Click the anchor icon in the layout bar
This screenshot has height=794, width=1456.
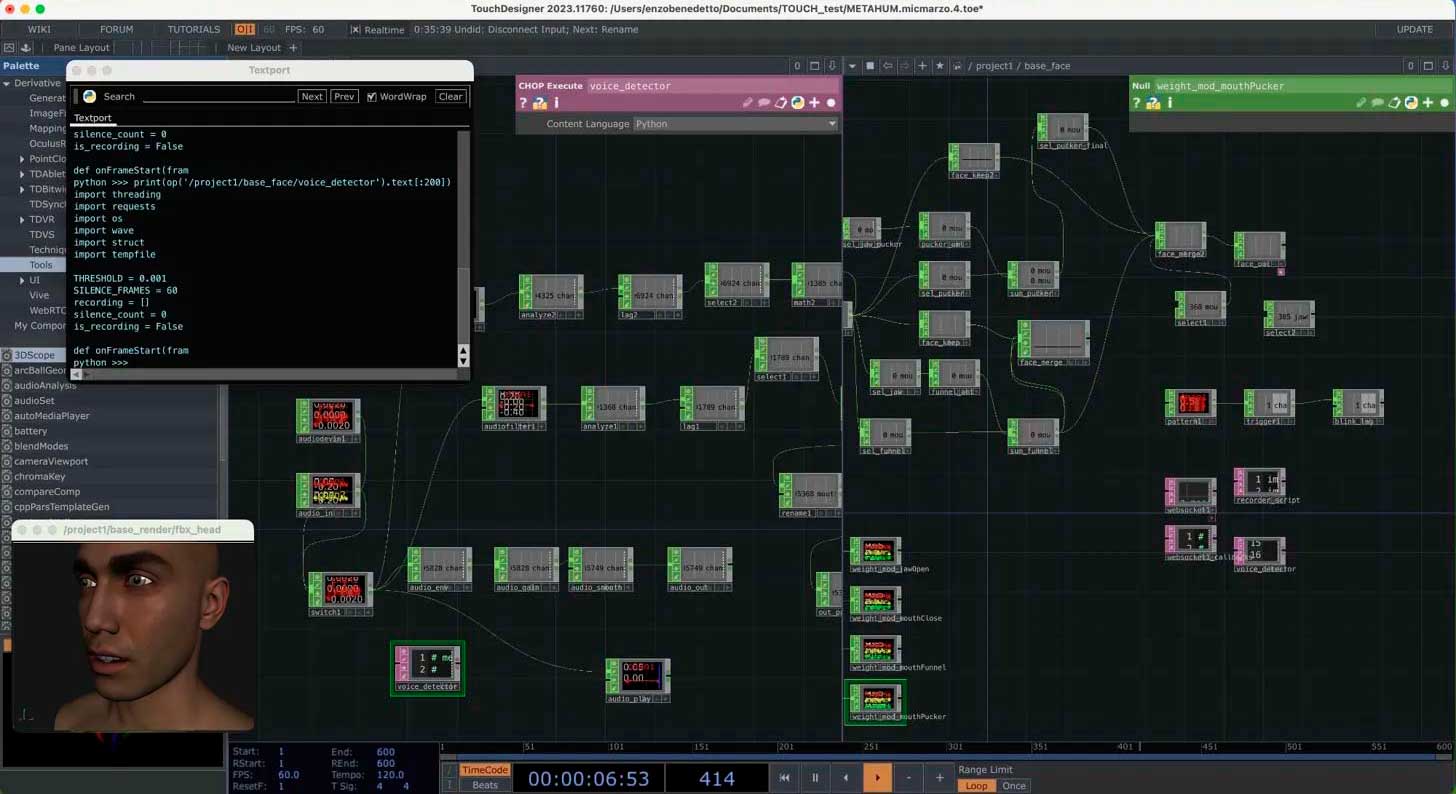click(x=26, y=47)
